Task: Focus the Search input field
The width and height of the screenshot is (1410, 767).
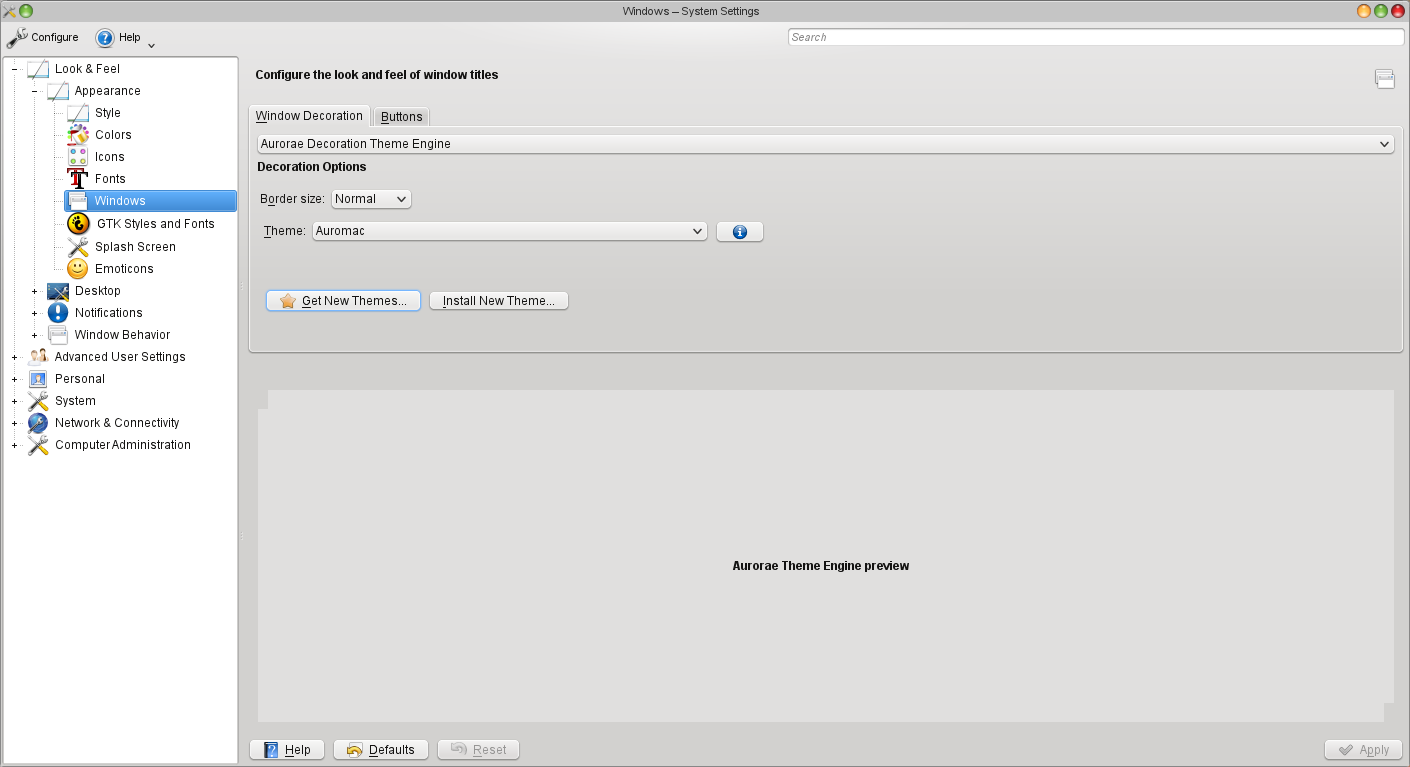Action: 1096,37
